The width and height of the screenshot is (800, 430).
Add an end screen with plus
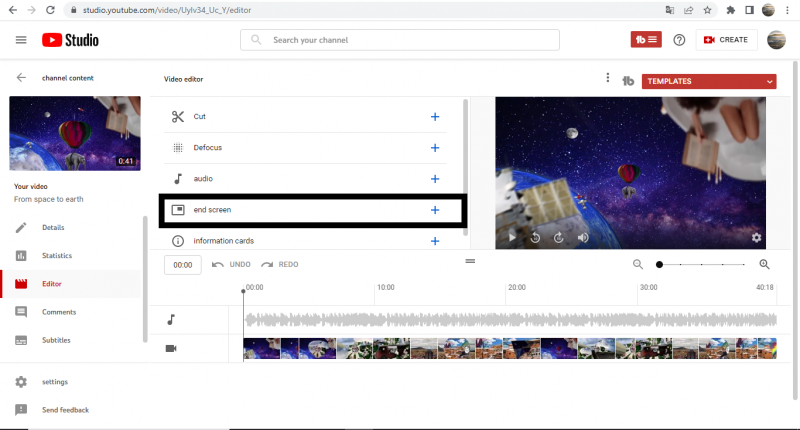(435, 210)
